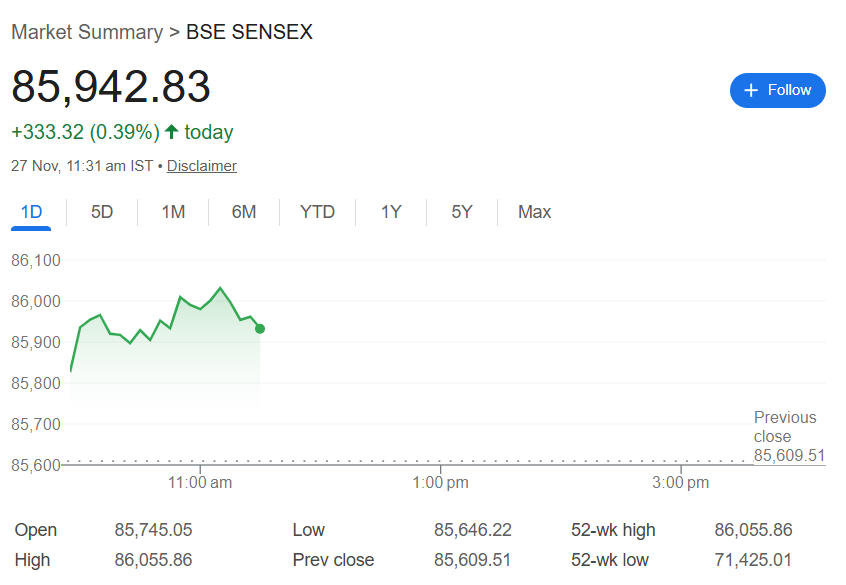Image resolution: width=846 pixels, height=585 pixels.
Task: Open the Disclaimer link
Action: tap(202, 166)
